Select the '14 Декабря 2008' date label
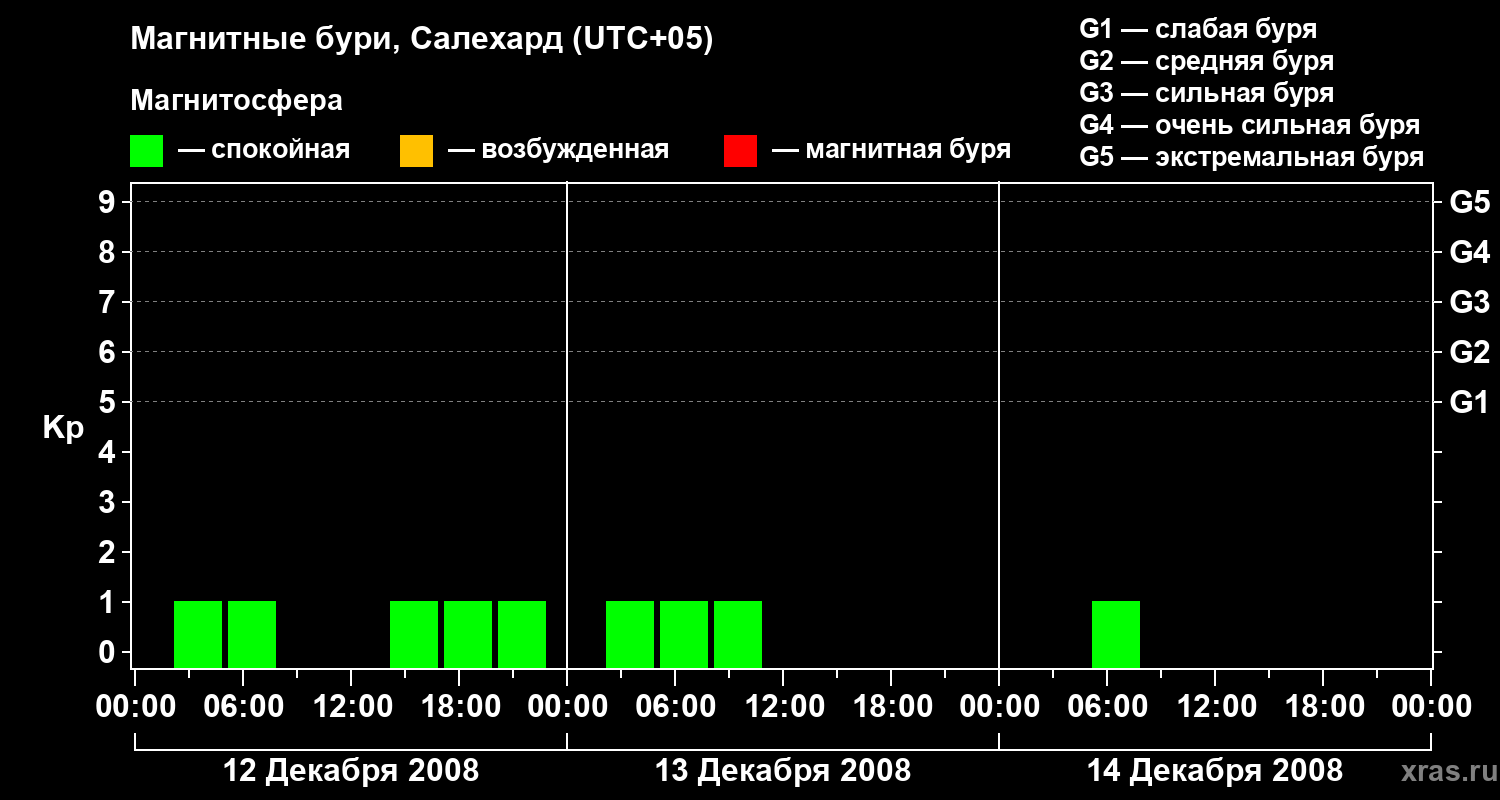 (1215, 771)
